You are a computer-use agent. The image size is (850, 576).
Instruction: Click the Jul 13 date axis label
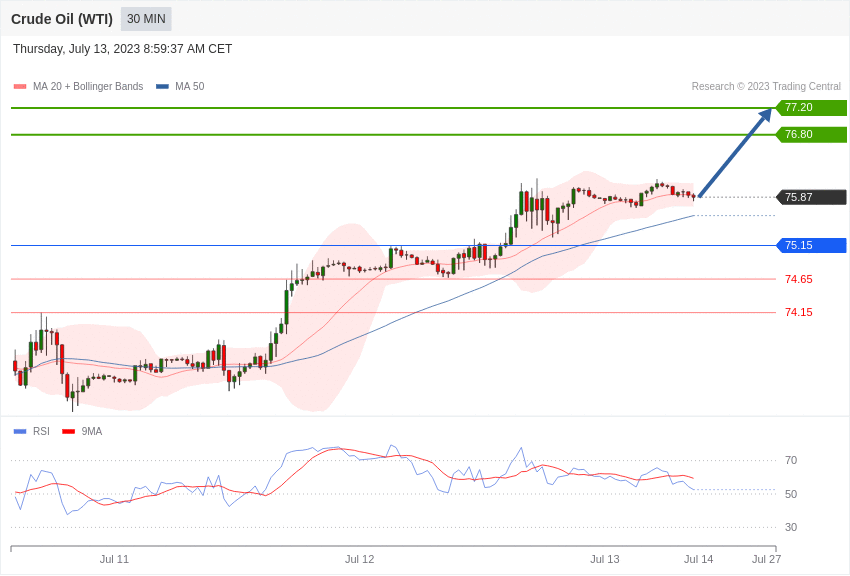pos(604,559)
